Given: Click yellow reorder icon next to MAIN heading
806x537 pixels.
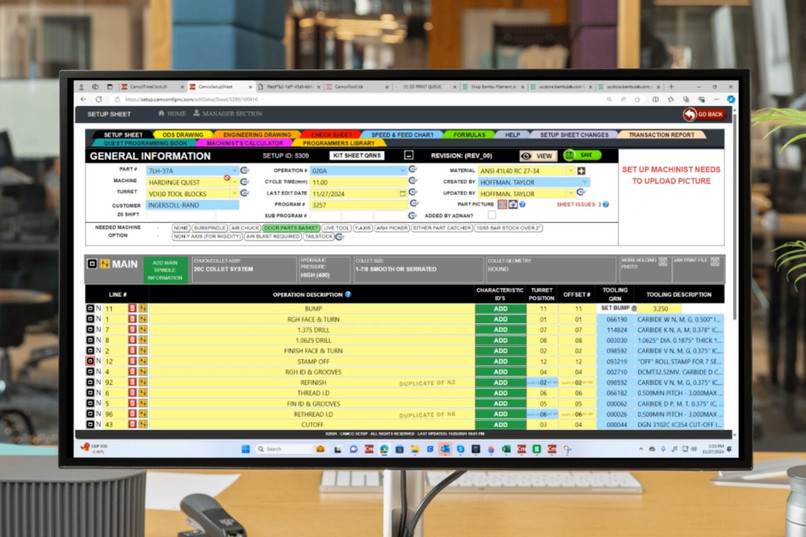Looking at the screenshot, I should click(x=105, y=264).
